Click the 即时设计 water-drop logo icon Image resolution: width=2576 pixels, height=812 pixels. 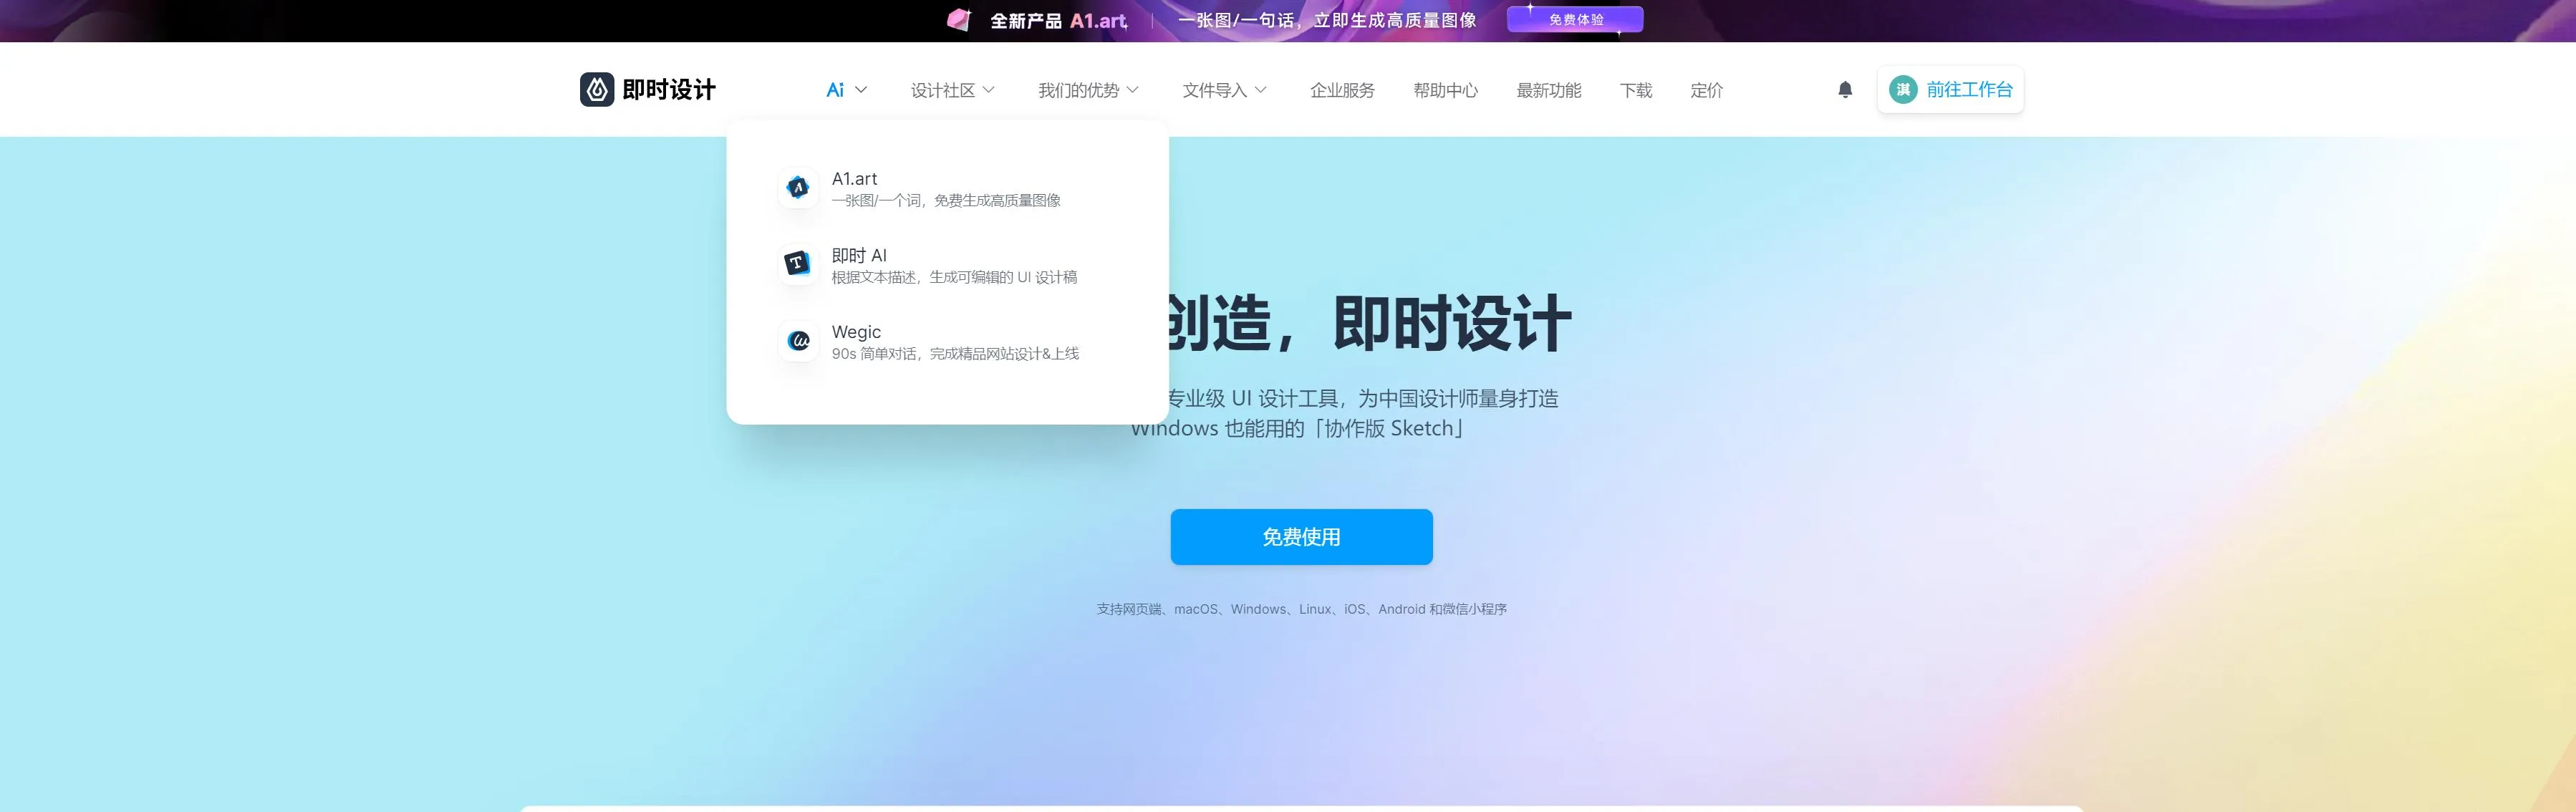tap(597, 89)
